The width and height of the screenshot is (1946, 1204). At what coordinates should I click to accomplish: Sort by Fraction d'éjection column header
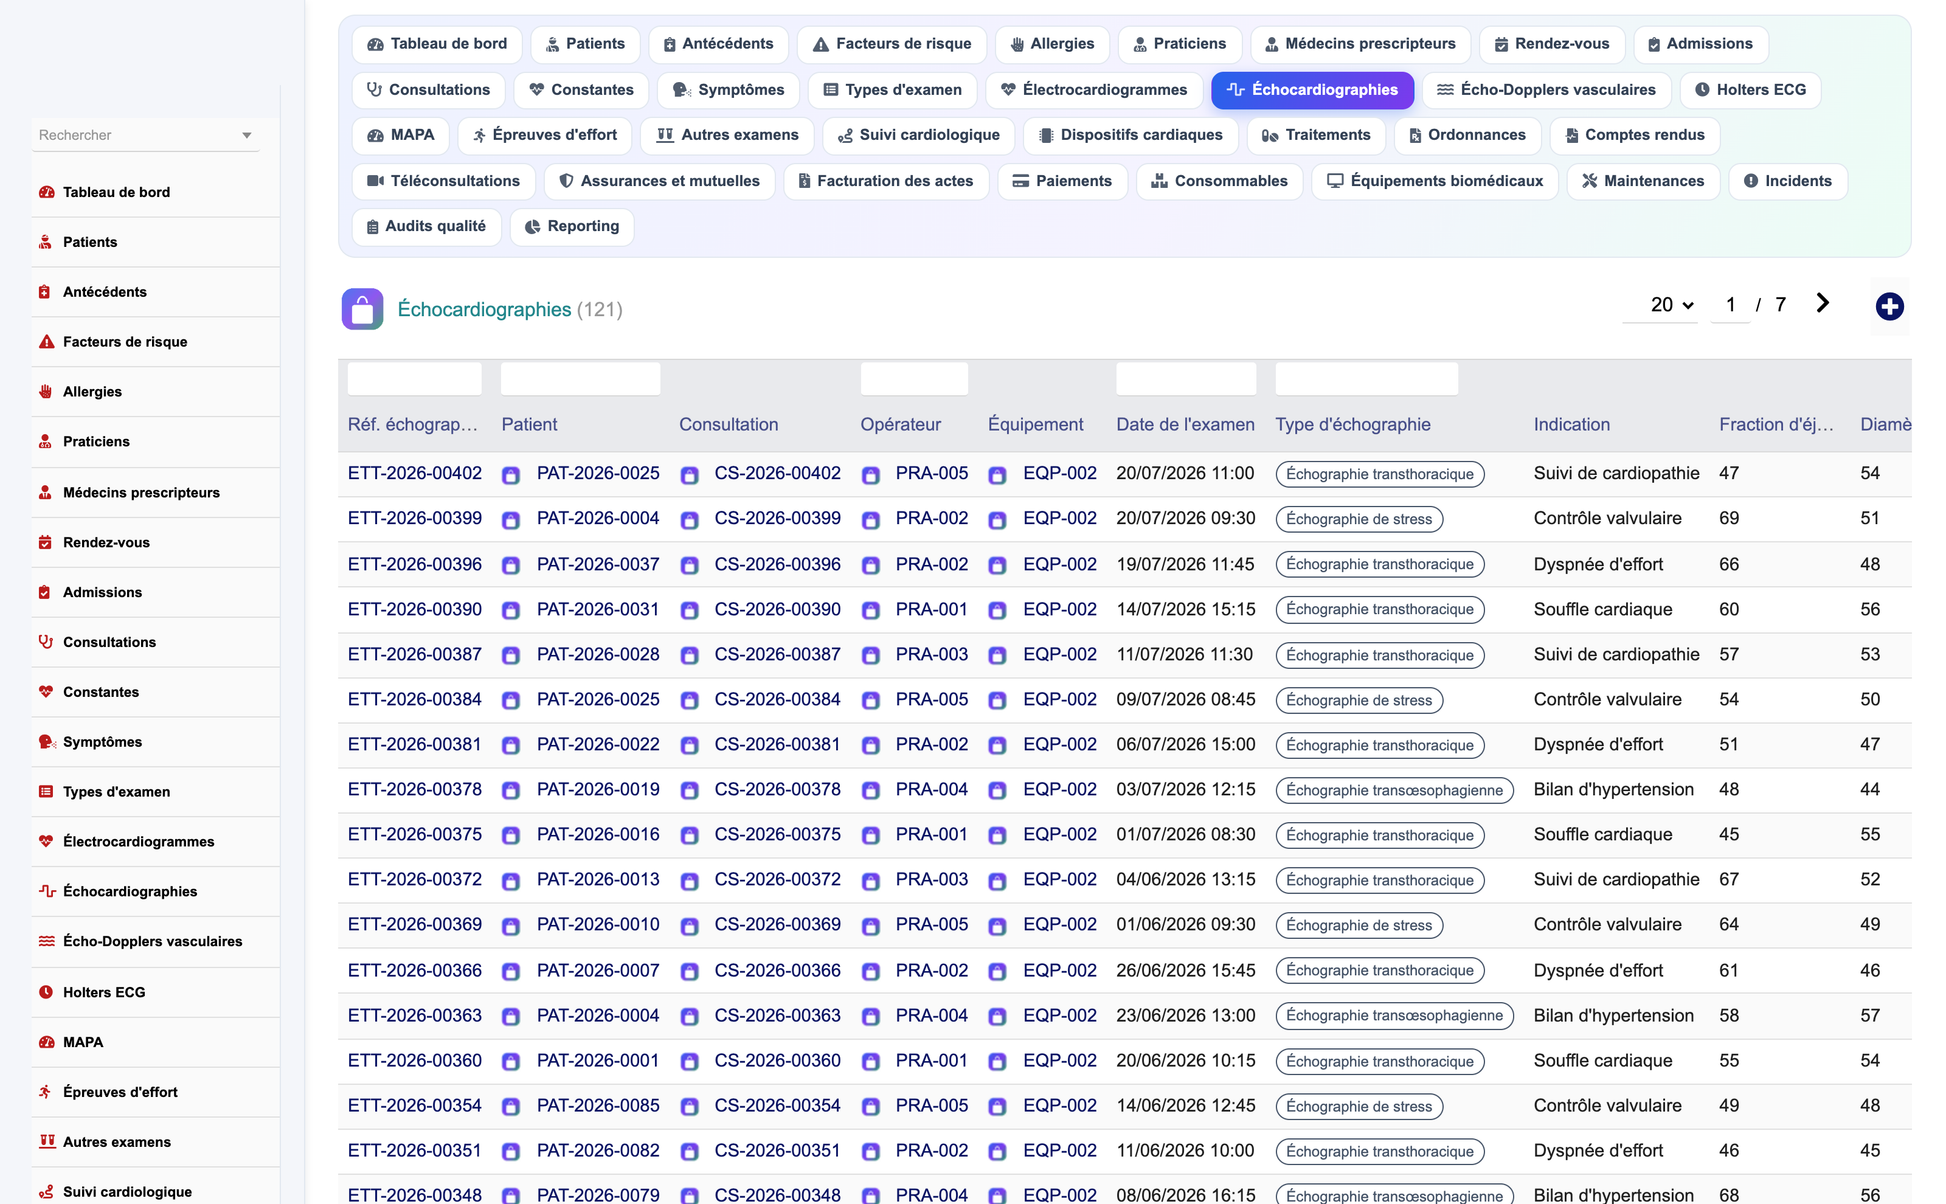[1776, 424]
